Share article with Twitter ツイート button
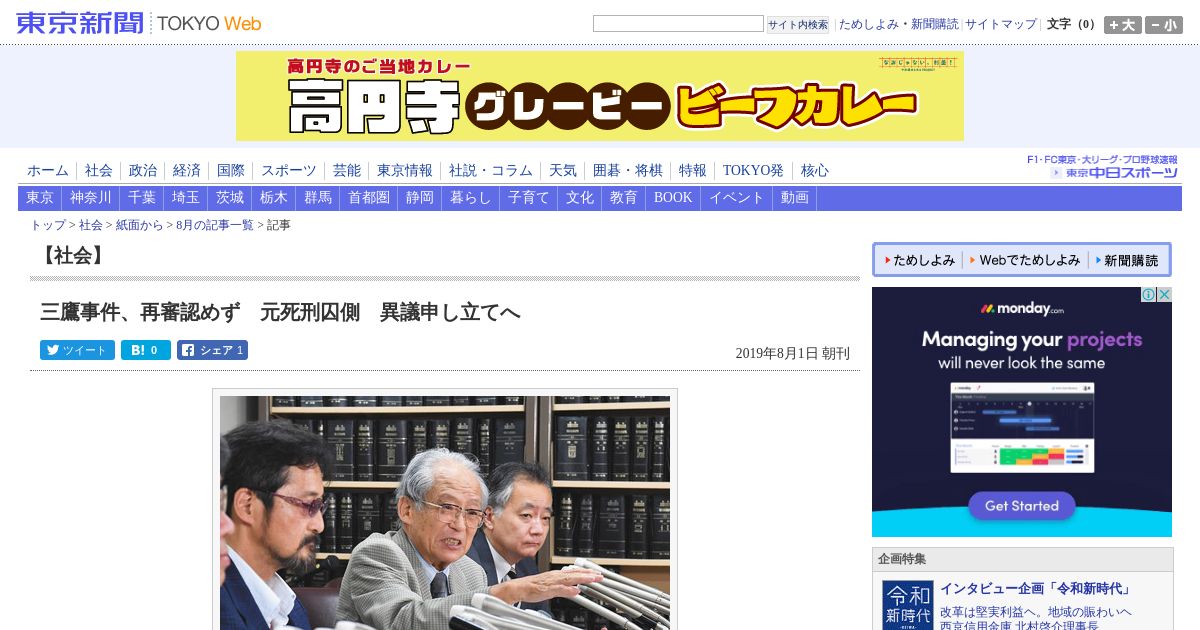Viewport: 1200px width, 630px height. 77,350
